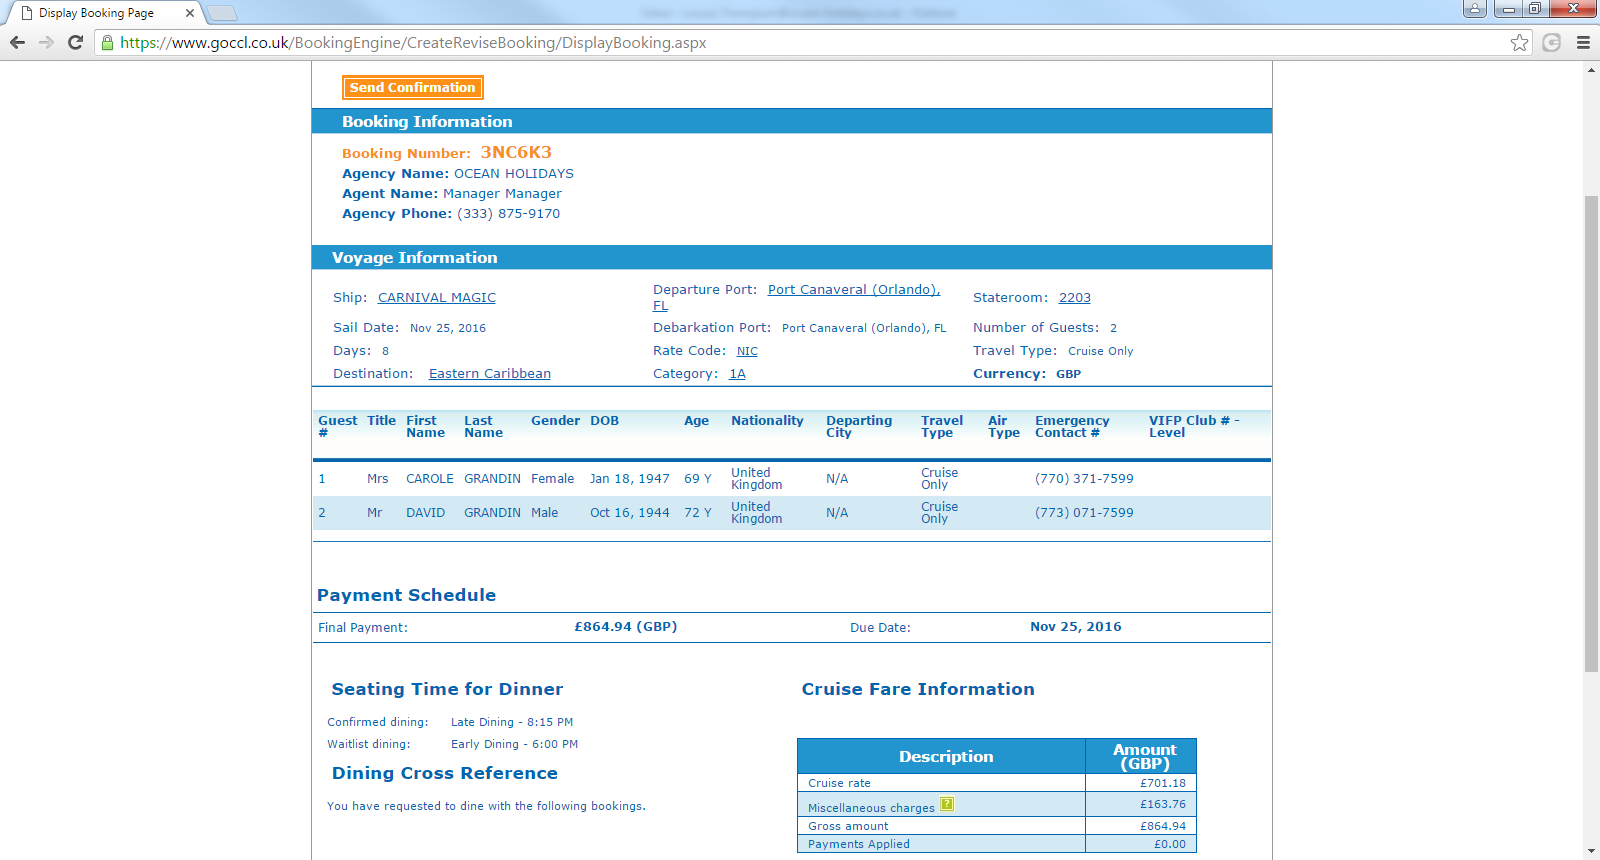1600x860 pixels.
Task: Open the CARNIVAL MAGIC ship link
Action: (437, 298)
